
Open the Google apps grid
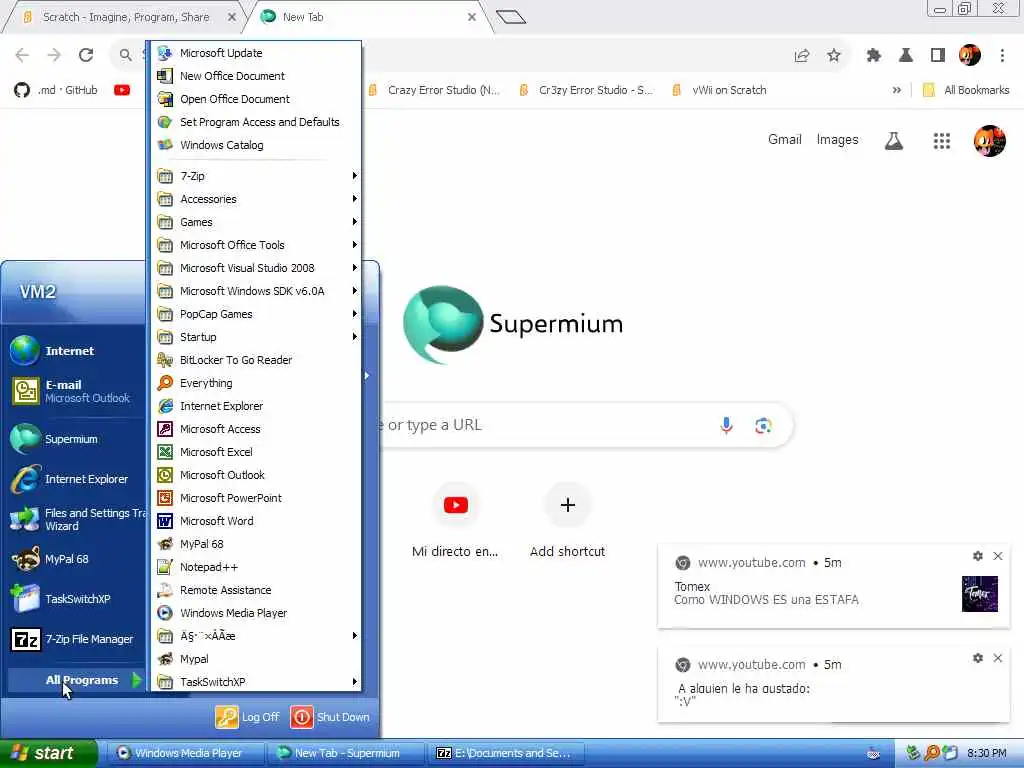point(942,140)
